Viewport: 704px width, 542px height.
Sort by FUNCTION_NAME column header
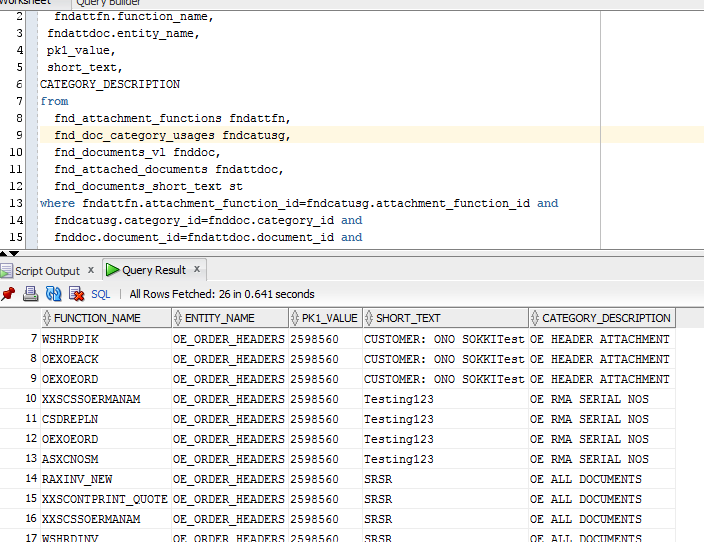coord(106,318)
